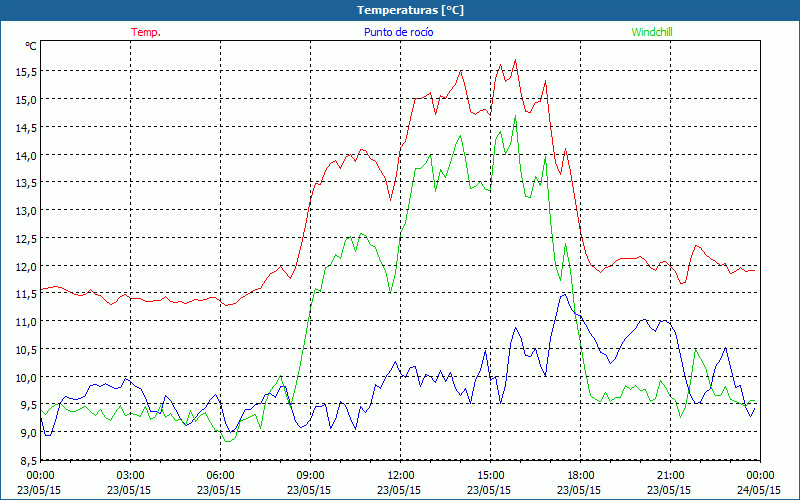800x500 pixels.
Task: Click the Temperaturas [°C] chart title
Action: (x=411, y=10)
